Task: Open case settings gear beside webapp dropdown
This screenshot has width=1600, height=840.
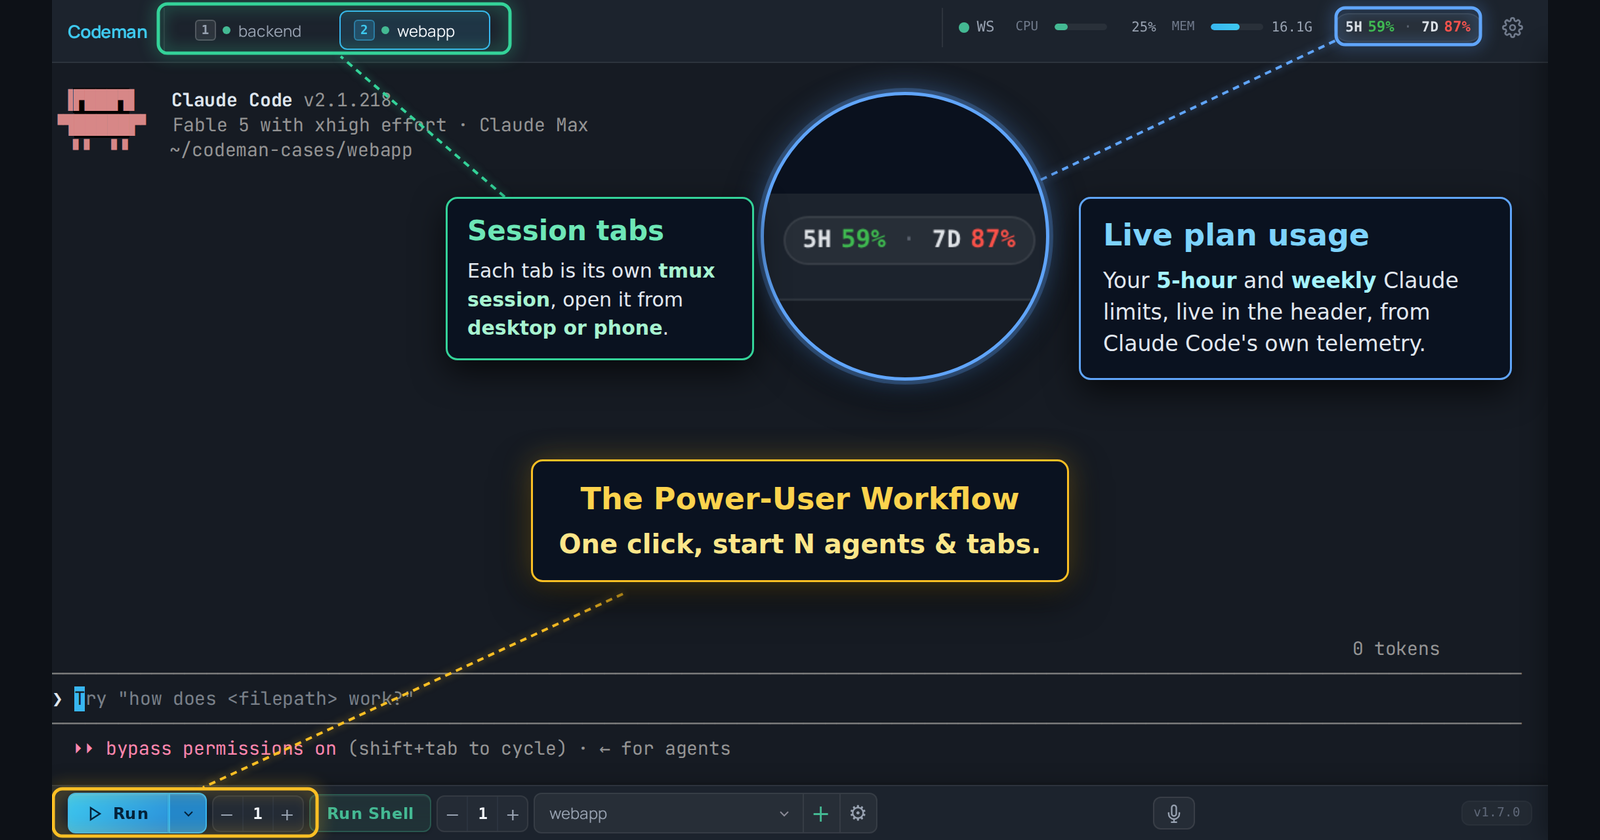Action: (x=858, y=814)
